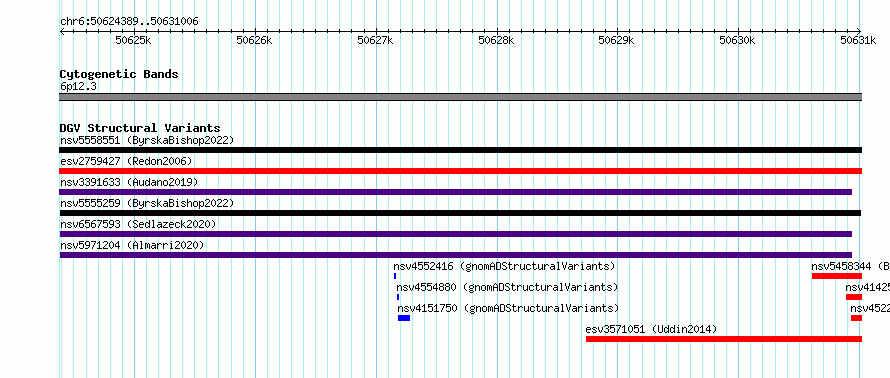890x378 pixels.
Task: Select the gray 6p12.3 cytogenetic band bar
Action: coord(460,97)
